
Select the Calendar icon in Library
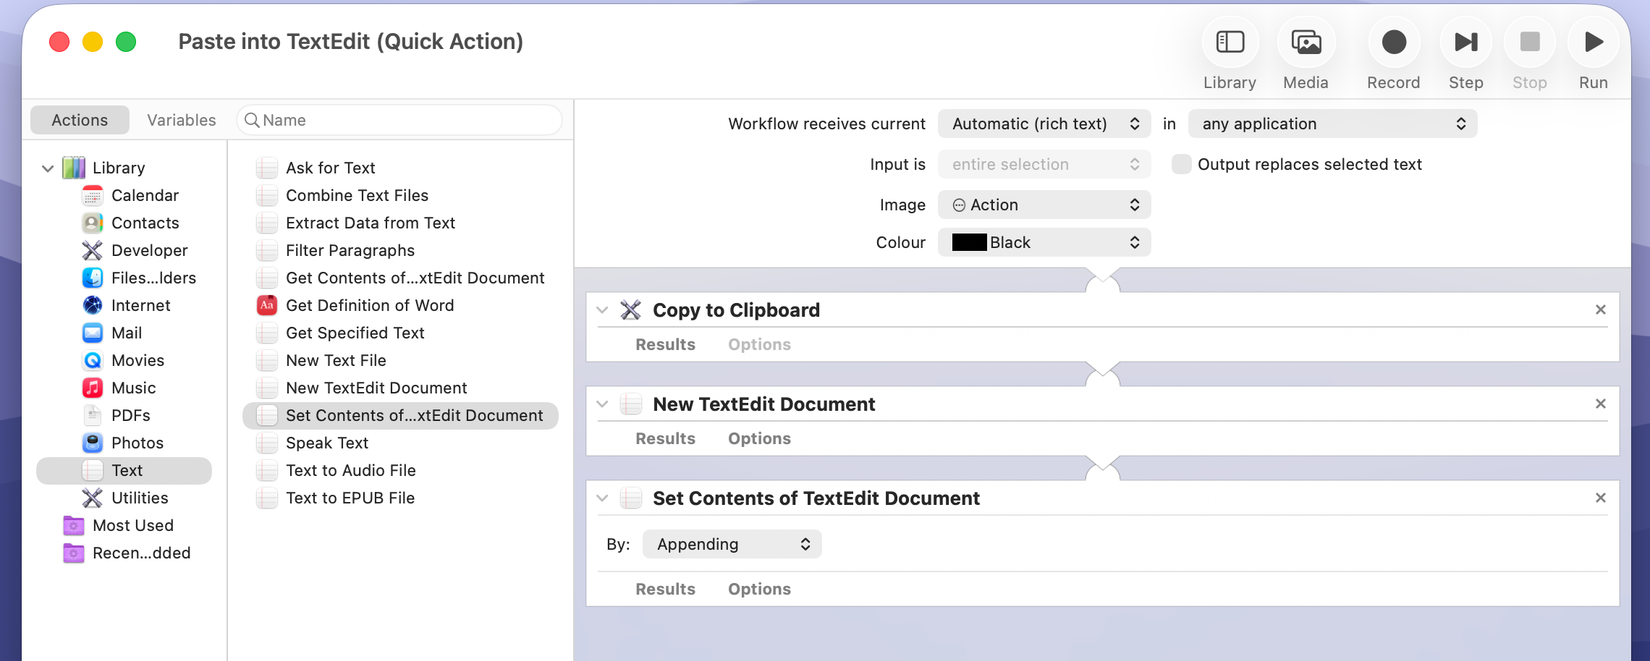coord(93,195)
